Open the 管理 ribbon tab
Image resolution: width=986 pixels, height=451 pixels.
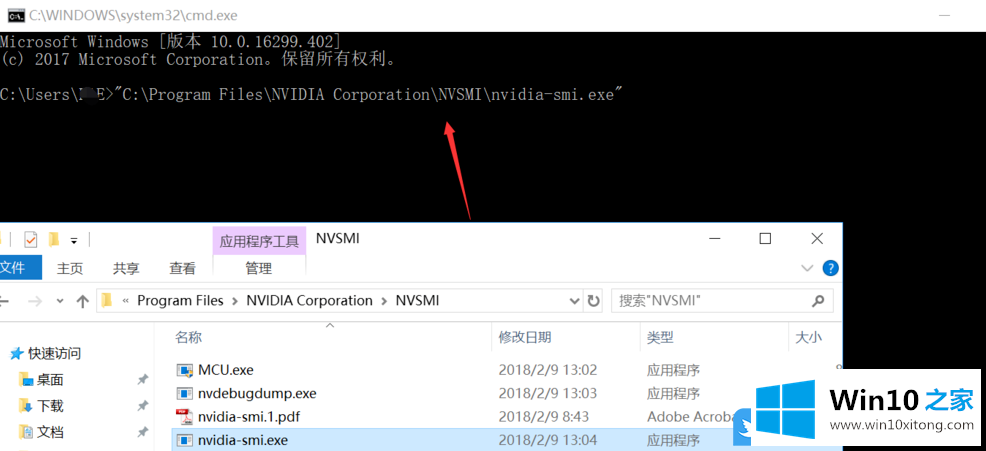pyautogui.click(x=258, y=269)
